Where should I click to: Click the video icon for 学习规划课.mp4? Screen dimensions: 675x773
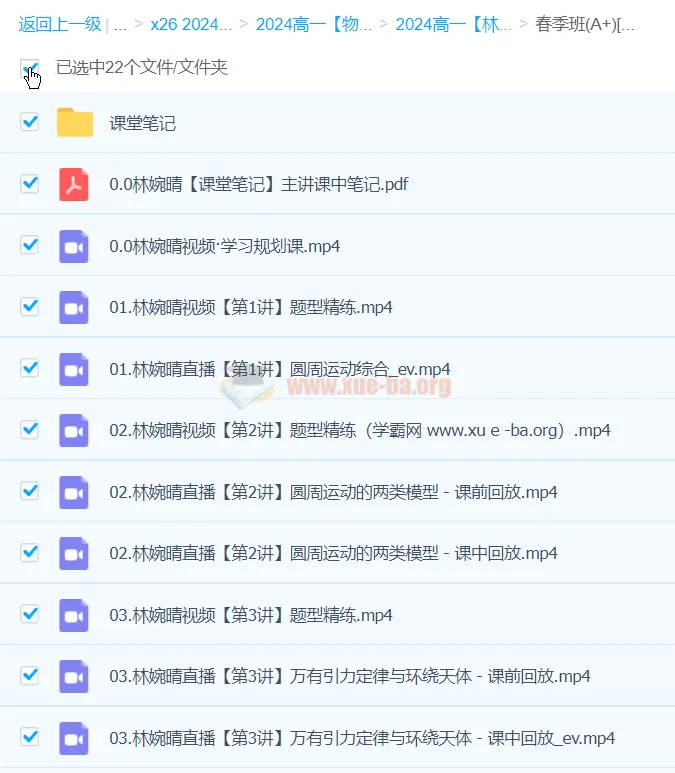(74, 246)
